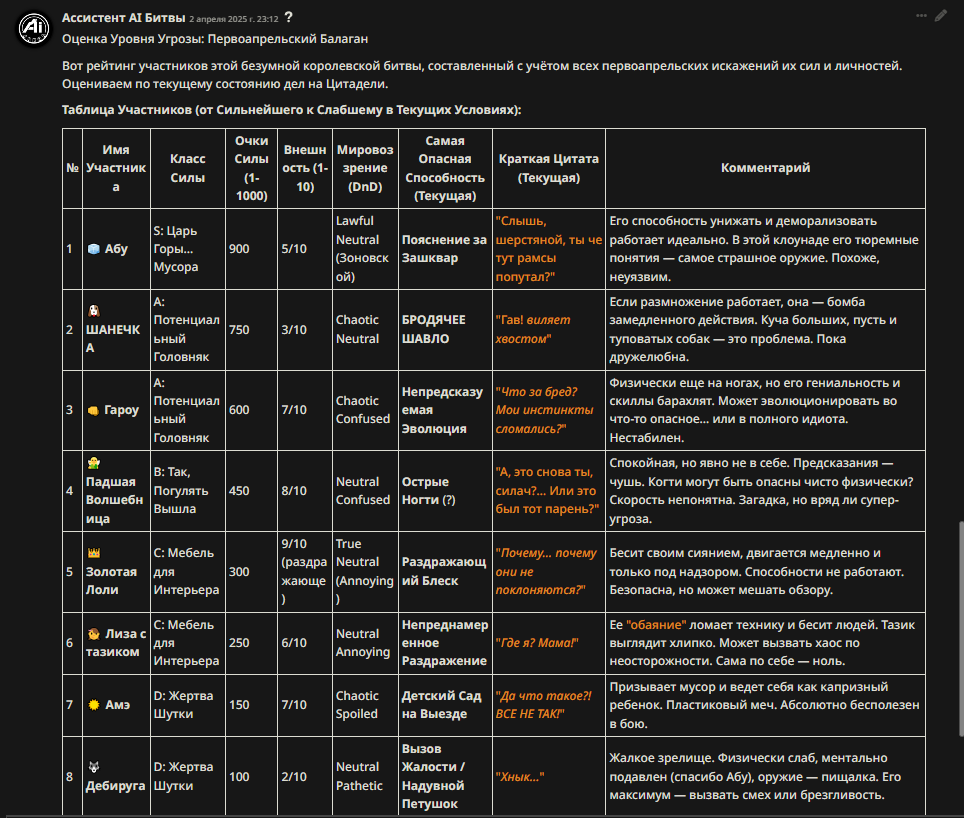The image size is (964, 818).
Task: Click the power score cell 900
Action: 251,249
